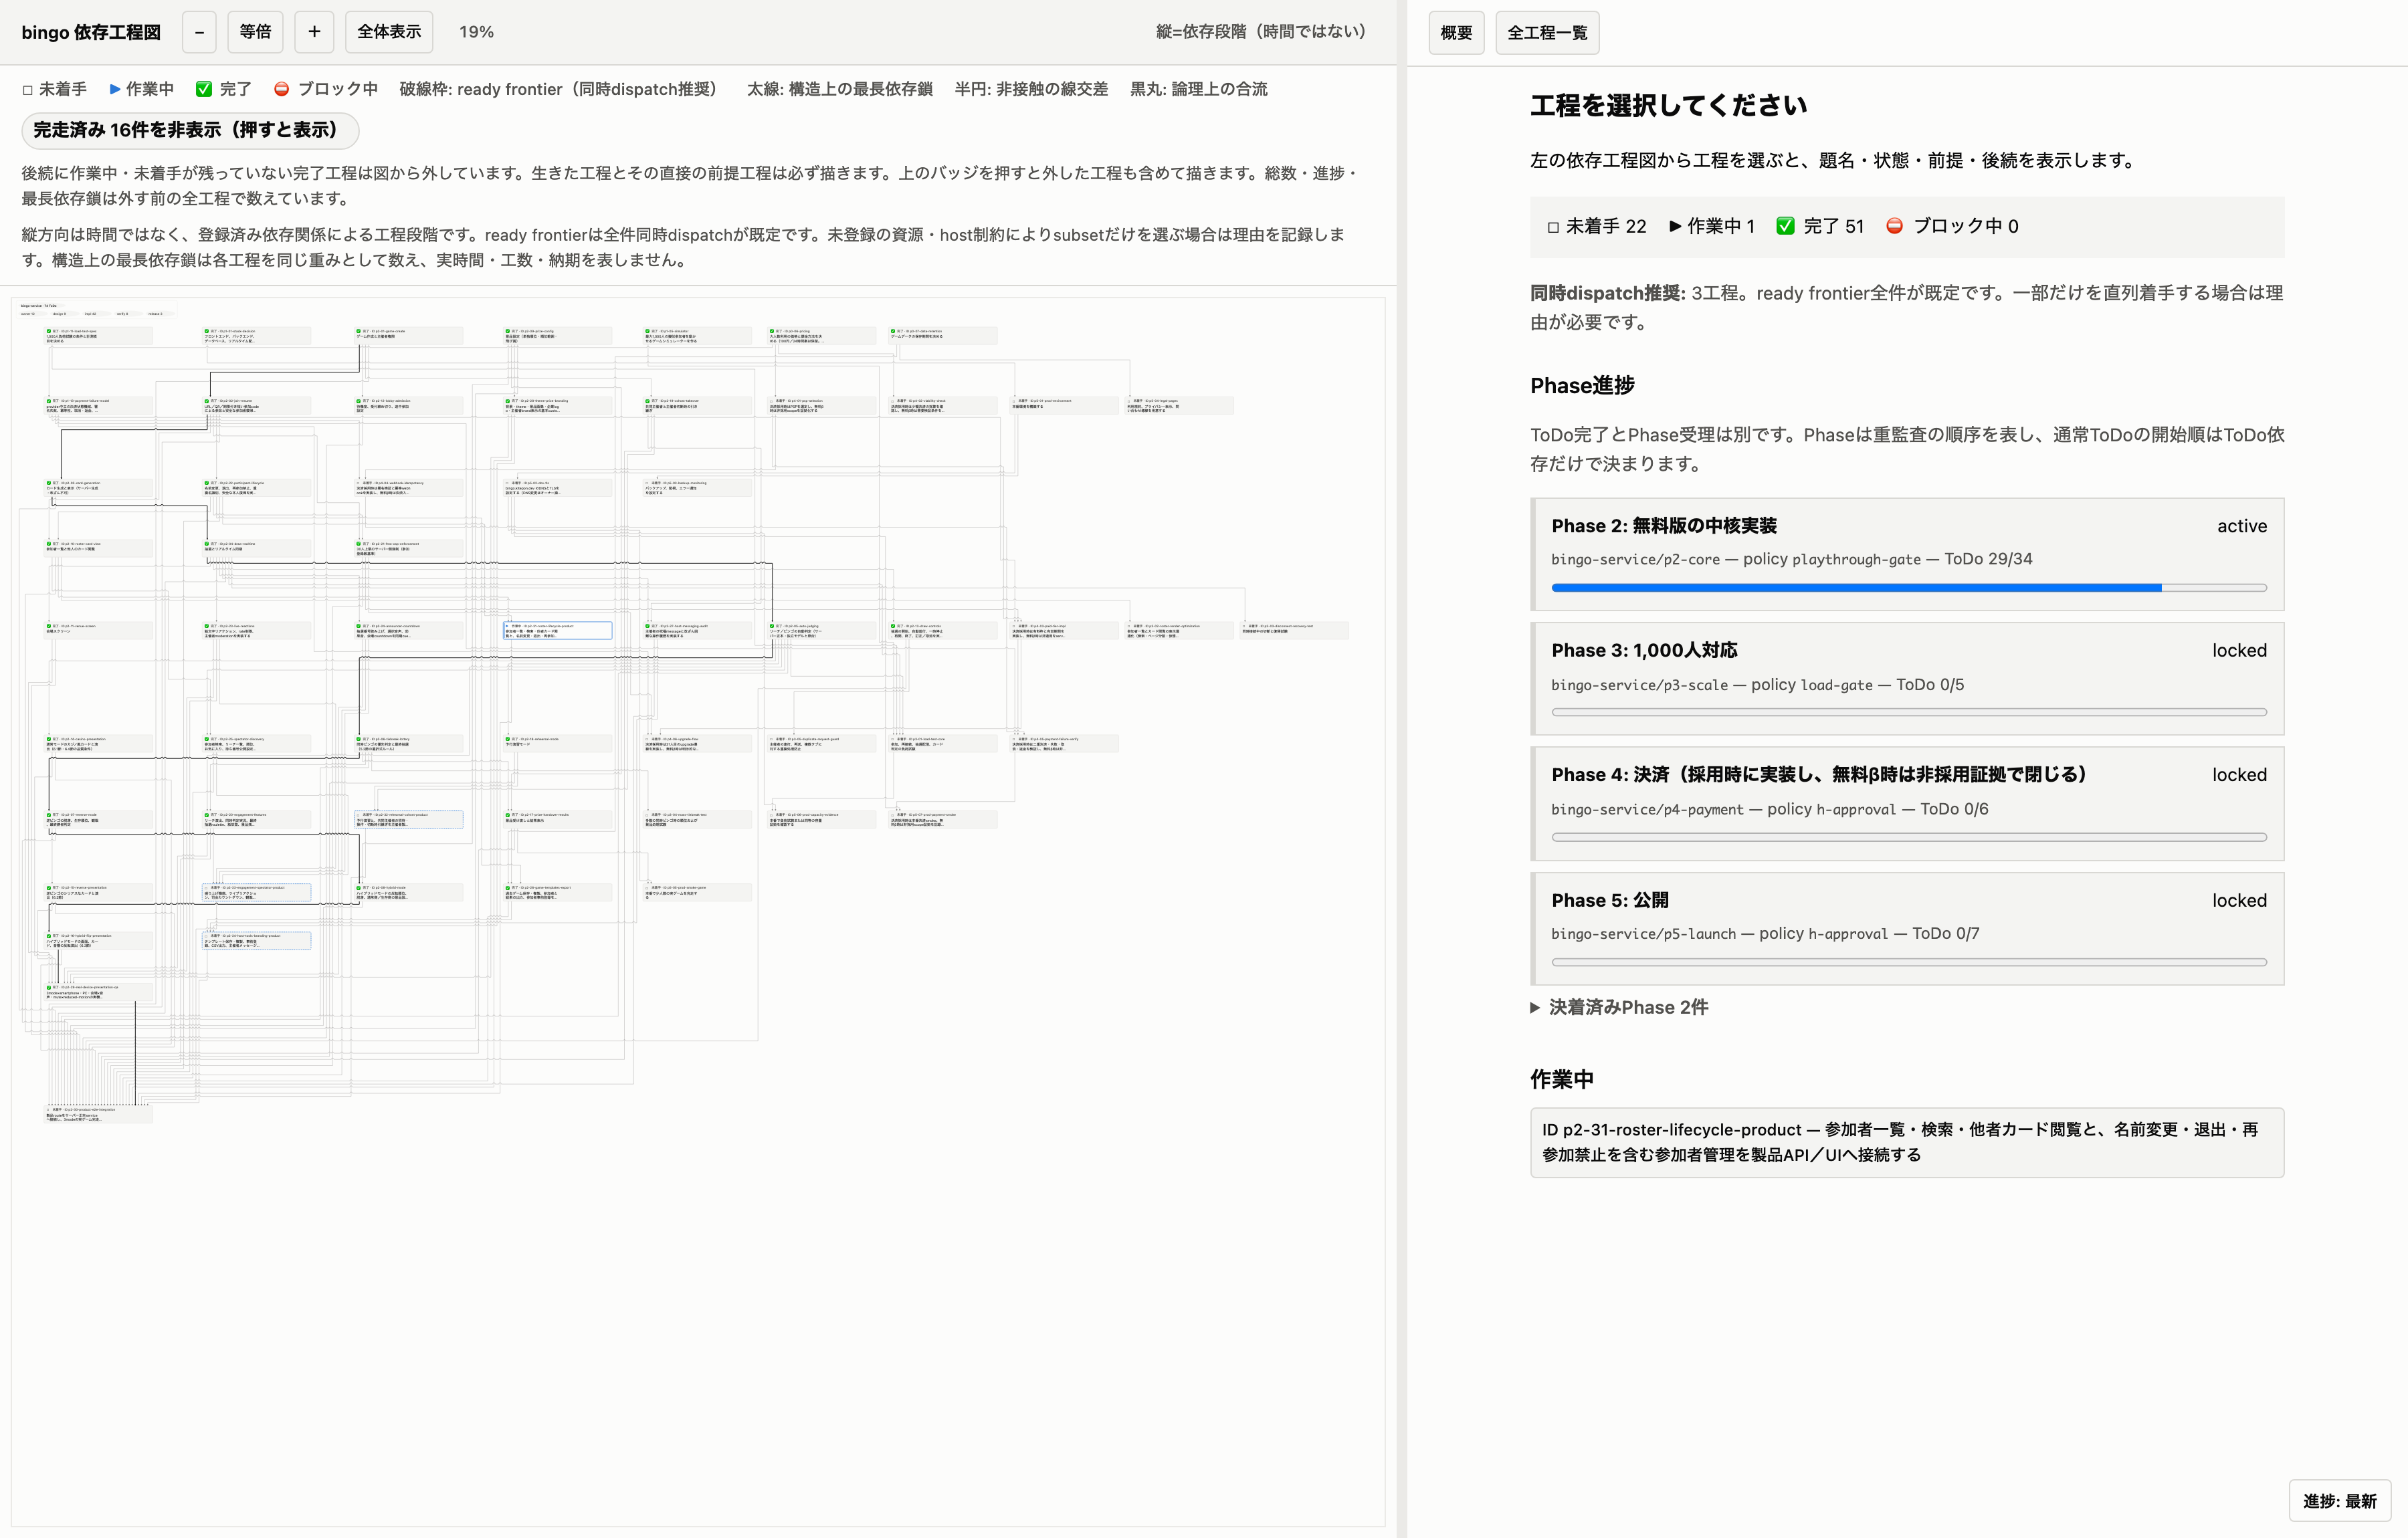Select the 作業中 p2-31-roster-lifecycle-product entry
2408x1538 pixels.
(1908, 1142)
